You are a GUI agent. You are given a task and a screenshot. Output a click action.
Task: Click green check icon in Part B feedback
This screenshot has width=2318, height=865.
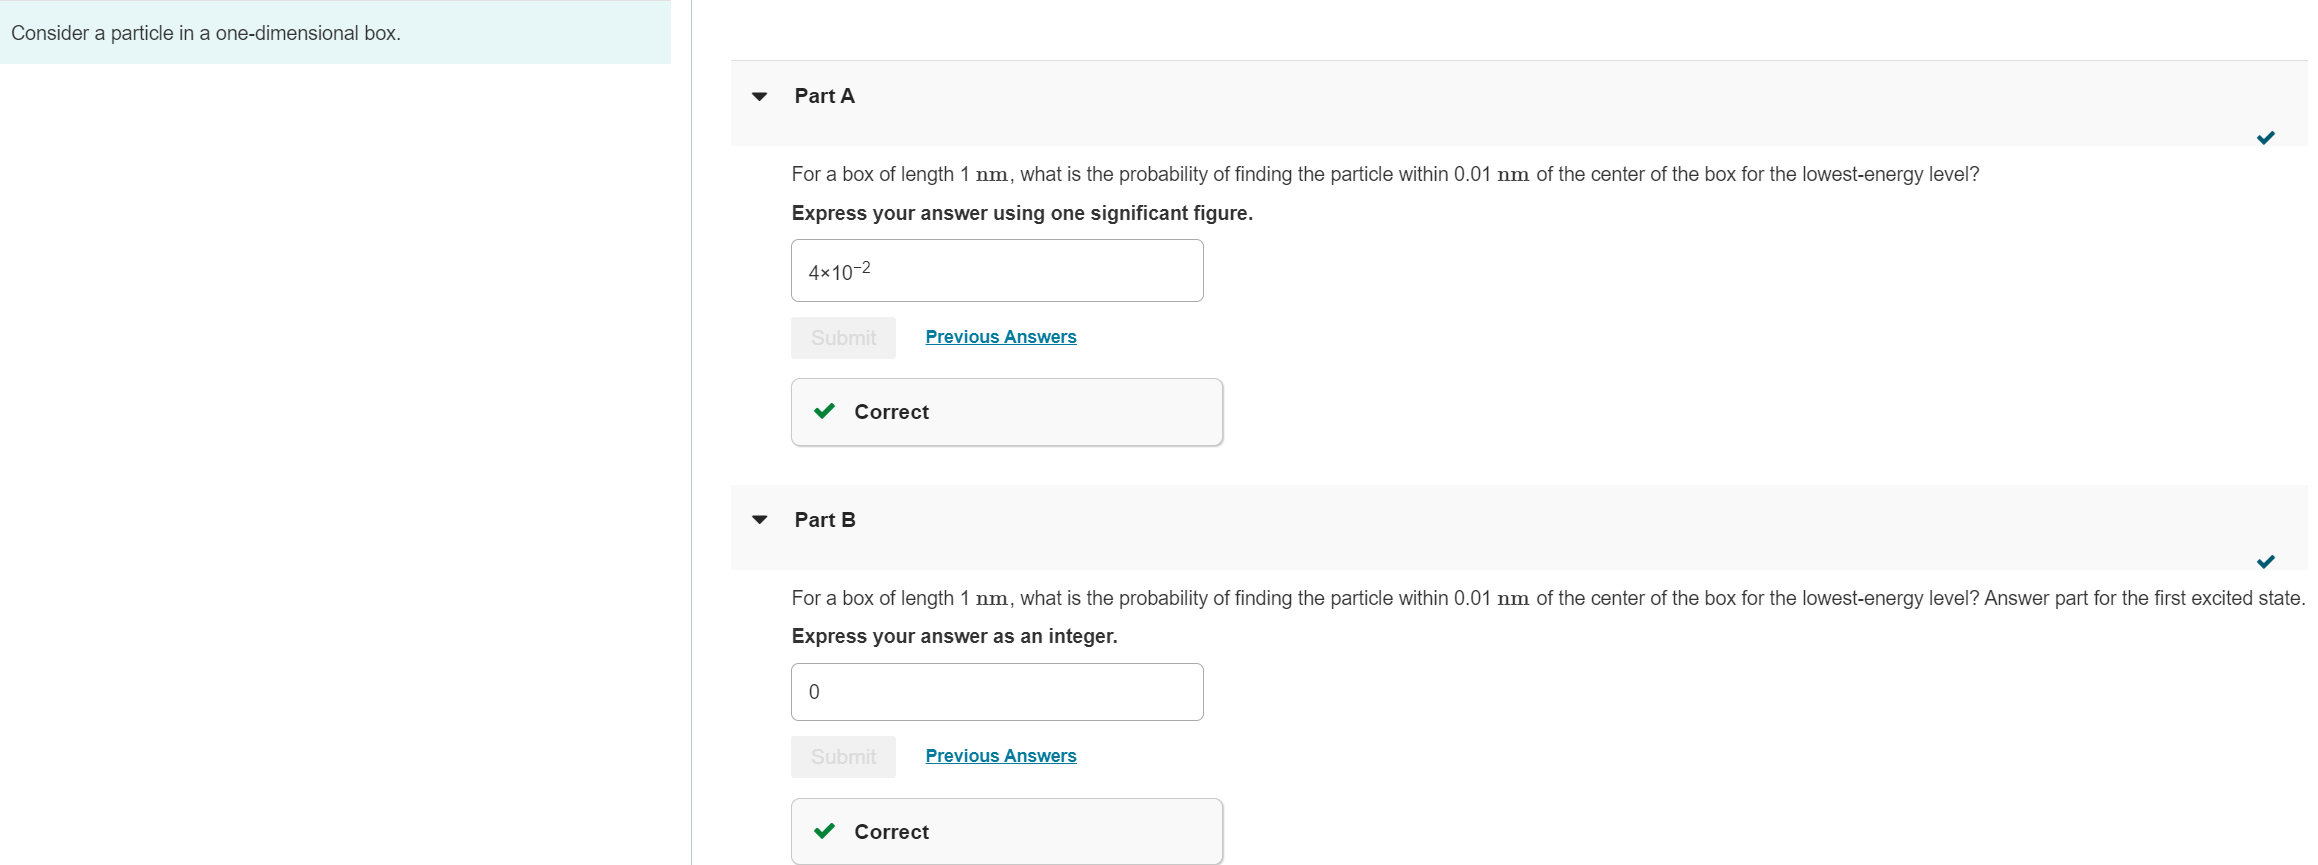pyautogui.click(x=825, y=831)
